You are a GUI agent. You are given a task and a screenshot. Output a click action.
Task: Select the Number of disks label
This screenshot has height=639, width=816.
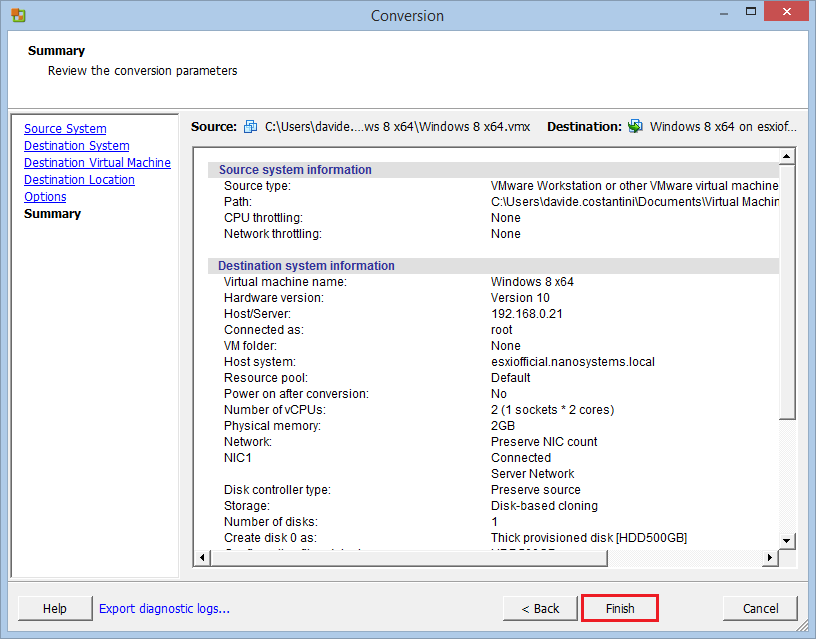pos(271,521)
